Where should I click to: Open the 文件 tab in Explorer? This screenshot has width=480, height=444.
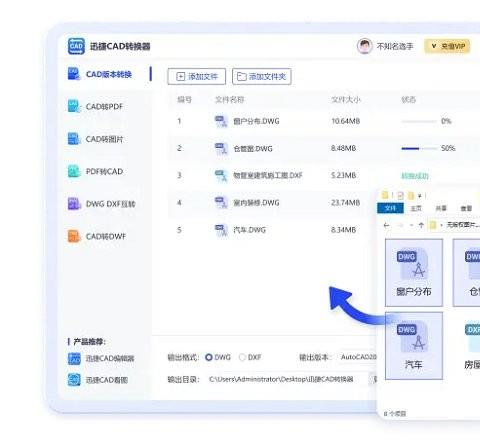pos(390,208)
